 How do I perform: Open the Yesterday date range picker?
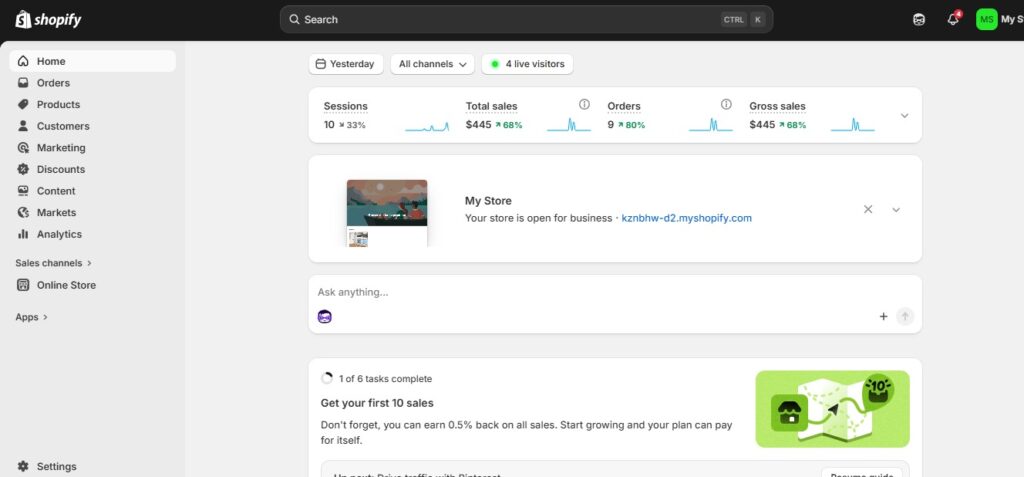click(x=345, y=64)
